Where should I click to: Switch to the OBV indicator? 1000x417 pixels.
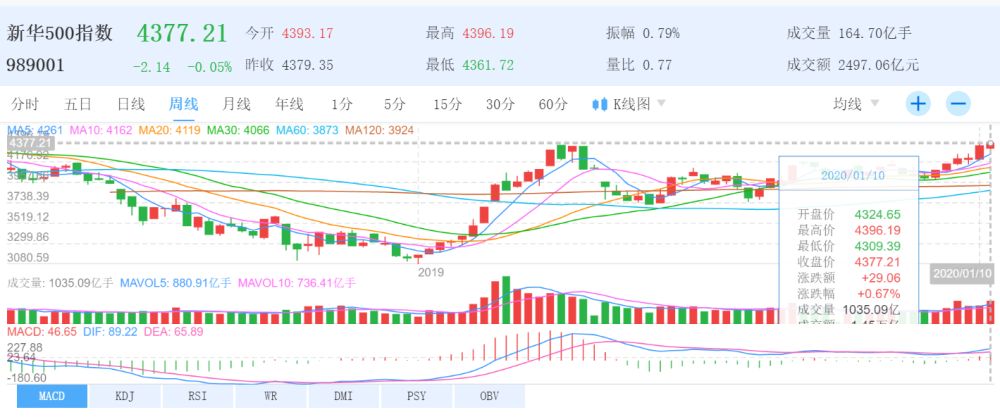(x=489, y=397)
